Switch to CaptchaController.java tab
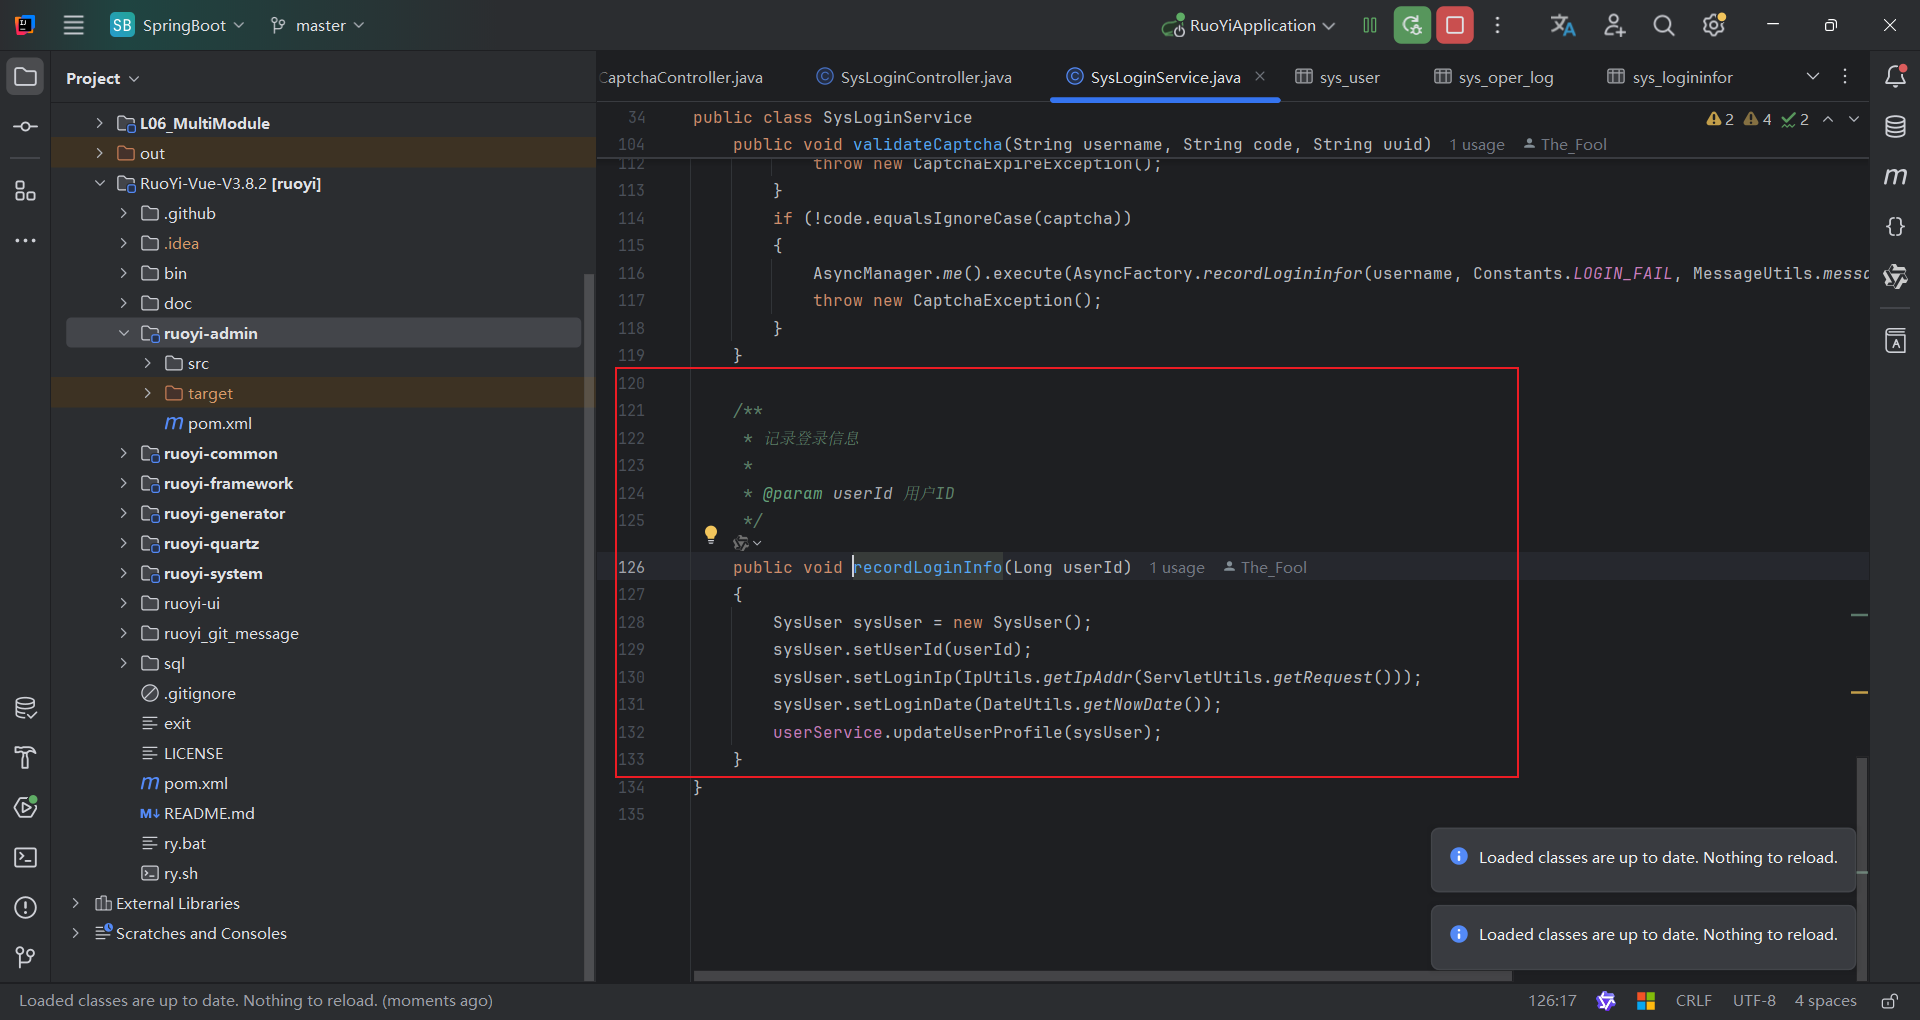Viewport: 1920px width, 1020px height. (683, 77)
